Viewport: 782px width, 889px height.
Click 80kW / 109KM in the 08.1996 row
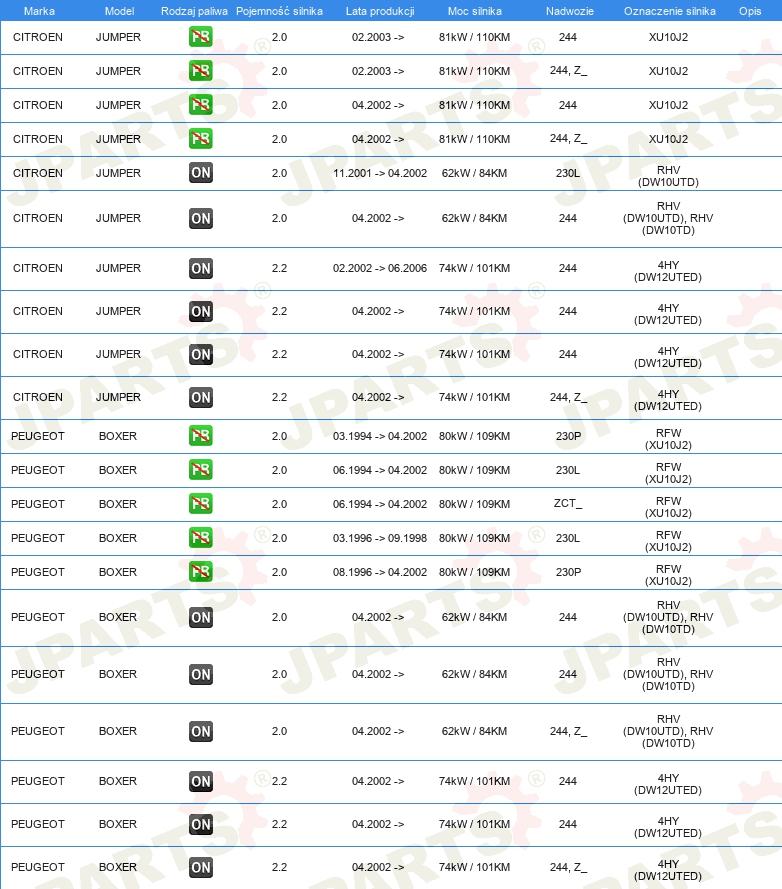click(x=475, y=572)
